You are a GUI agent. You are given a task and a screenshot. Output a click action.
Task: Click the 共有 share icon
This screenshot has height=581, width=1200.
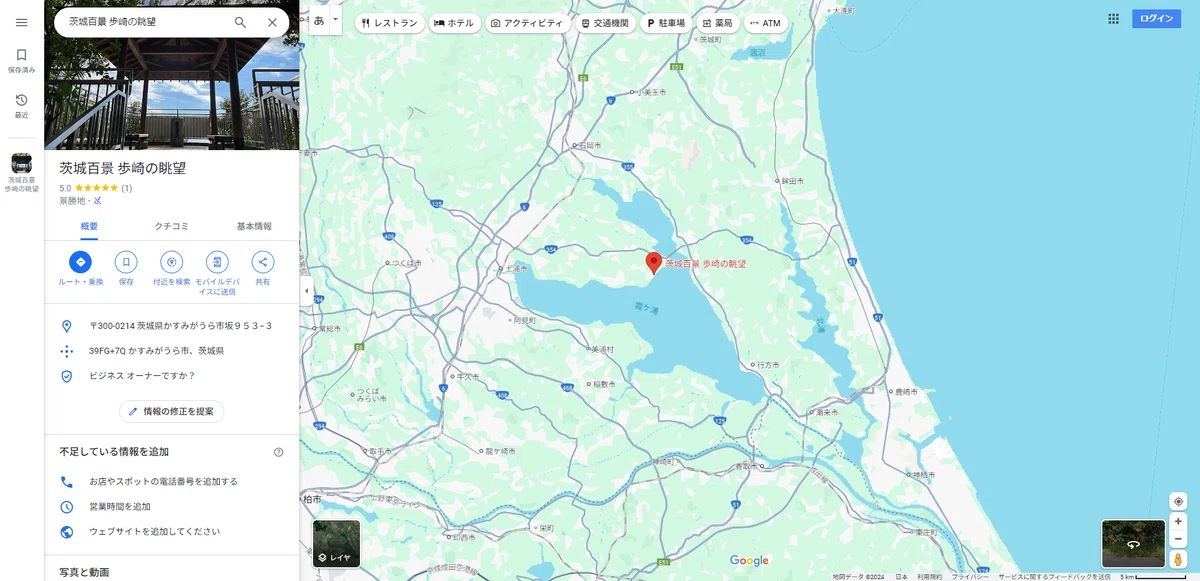263,262
